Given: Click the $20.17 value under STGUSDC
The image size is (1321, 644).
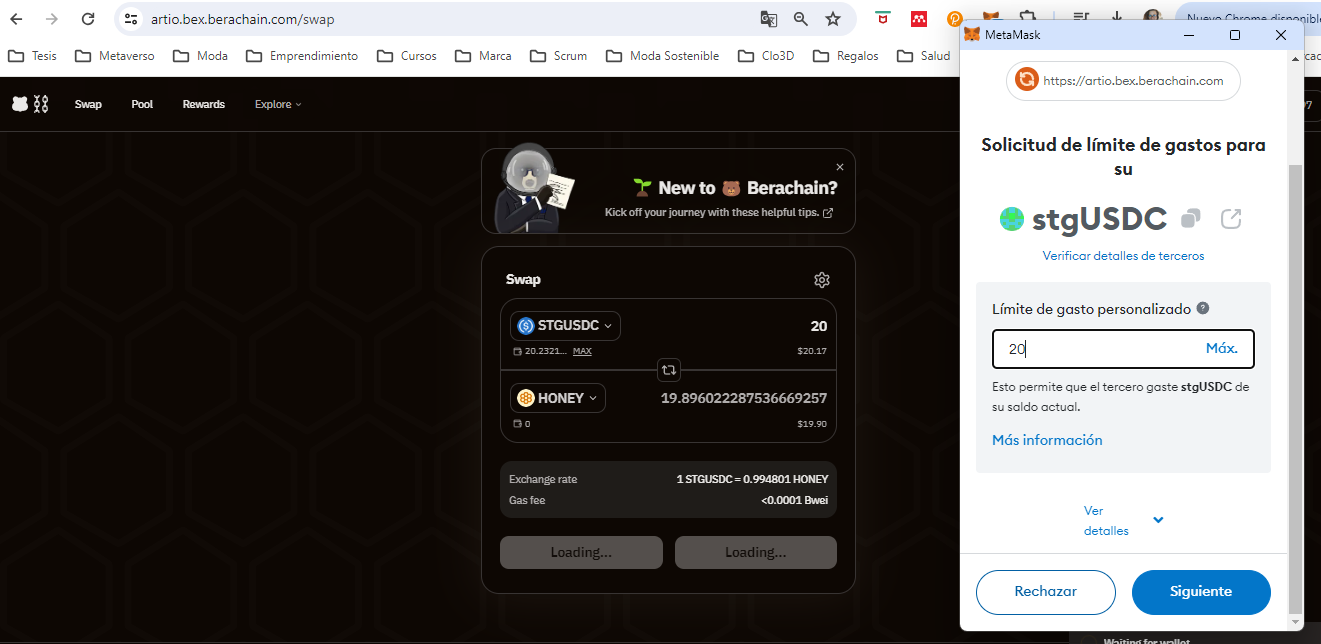Looking at the screenshot, I should click(811, 351).
